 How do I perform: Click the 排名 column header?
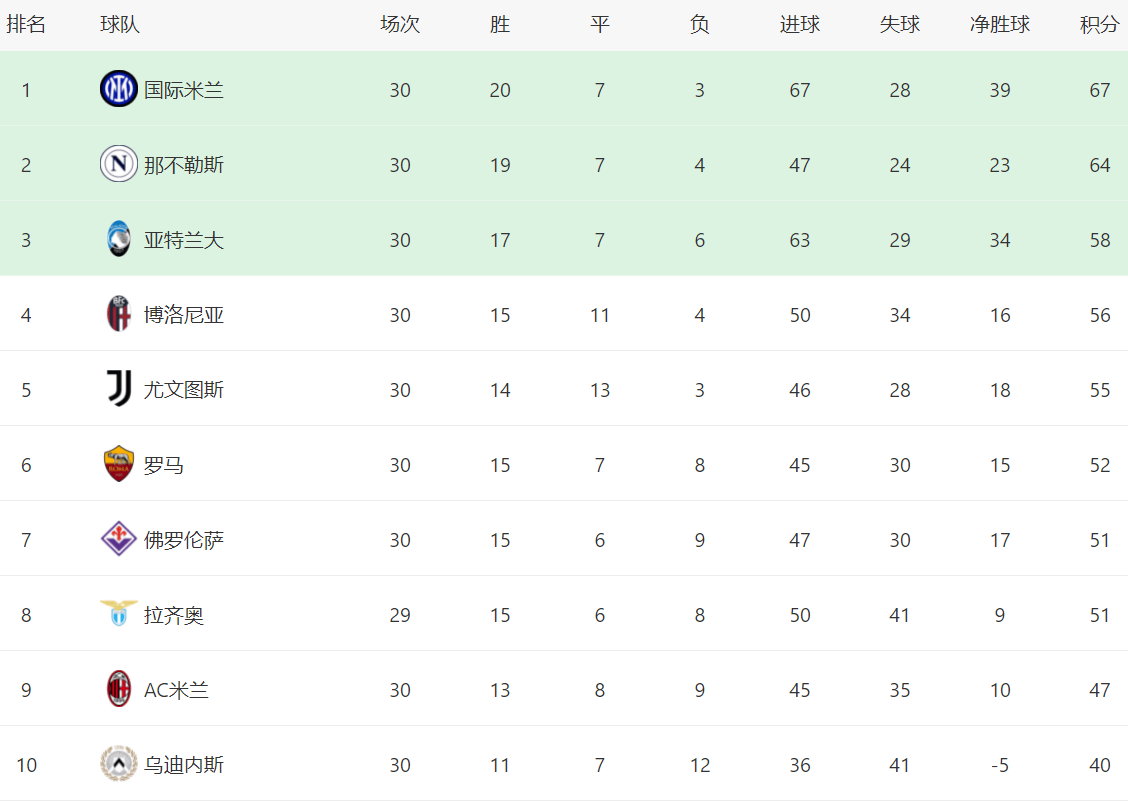tap(26, 25)
